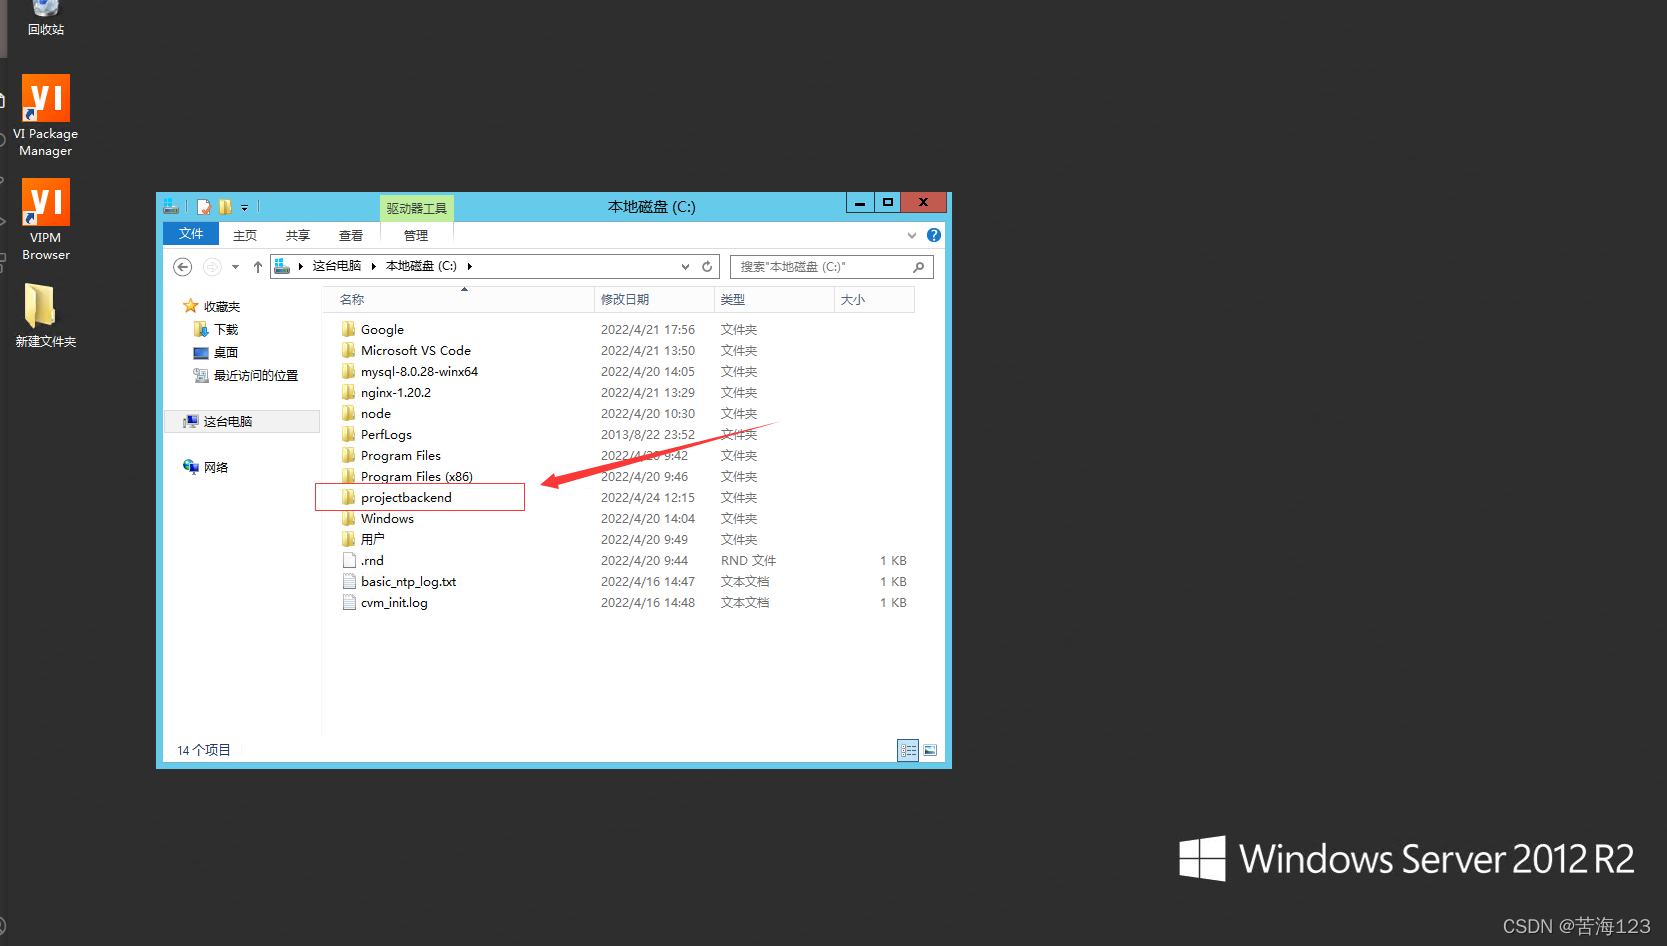
Task: Open 最近访问的位置 in navigation pane
Action: click(245, 375)
